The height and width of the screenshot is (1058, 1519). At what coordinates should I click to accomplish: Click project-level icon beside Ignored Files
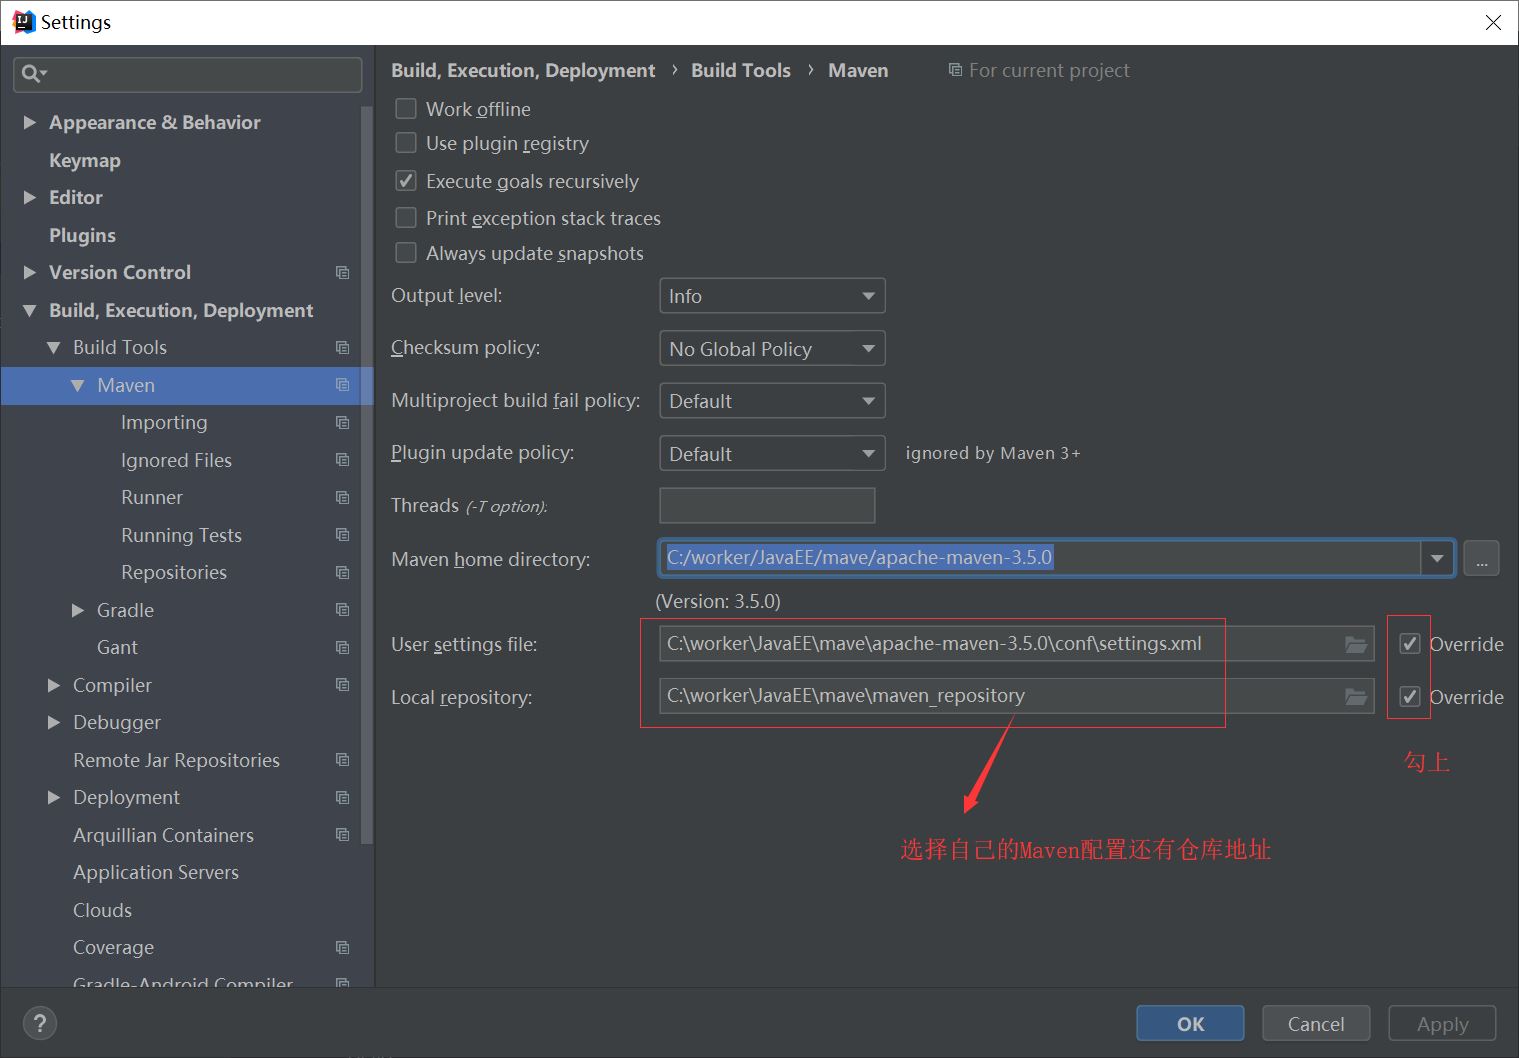pos(342,460)
